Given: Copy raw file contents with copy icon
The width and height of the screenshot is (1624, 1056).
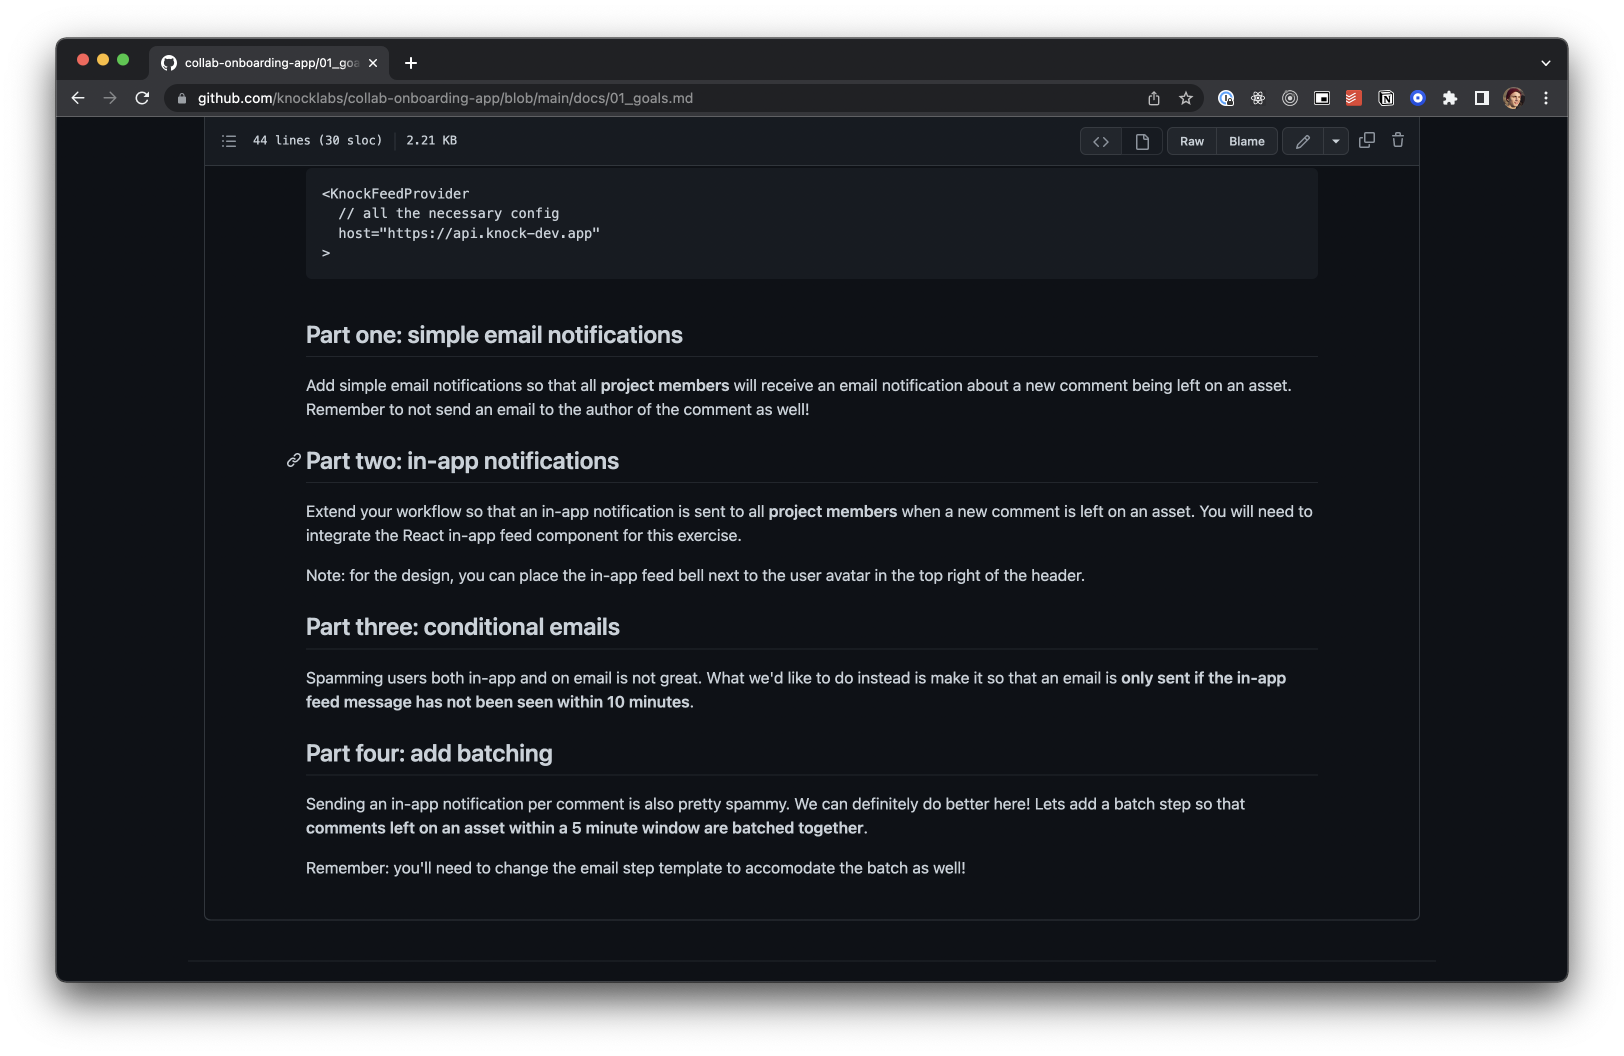Looking at the screenshot, I should pos(1367,141).
